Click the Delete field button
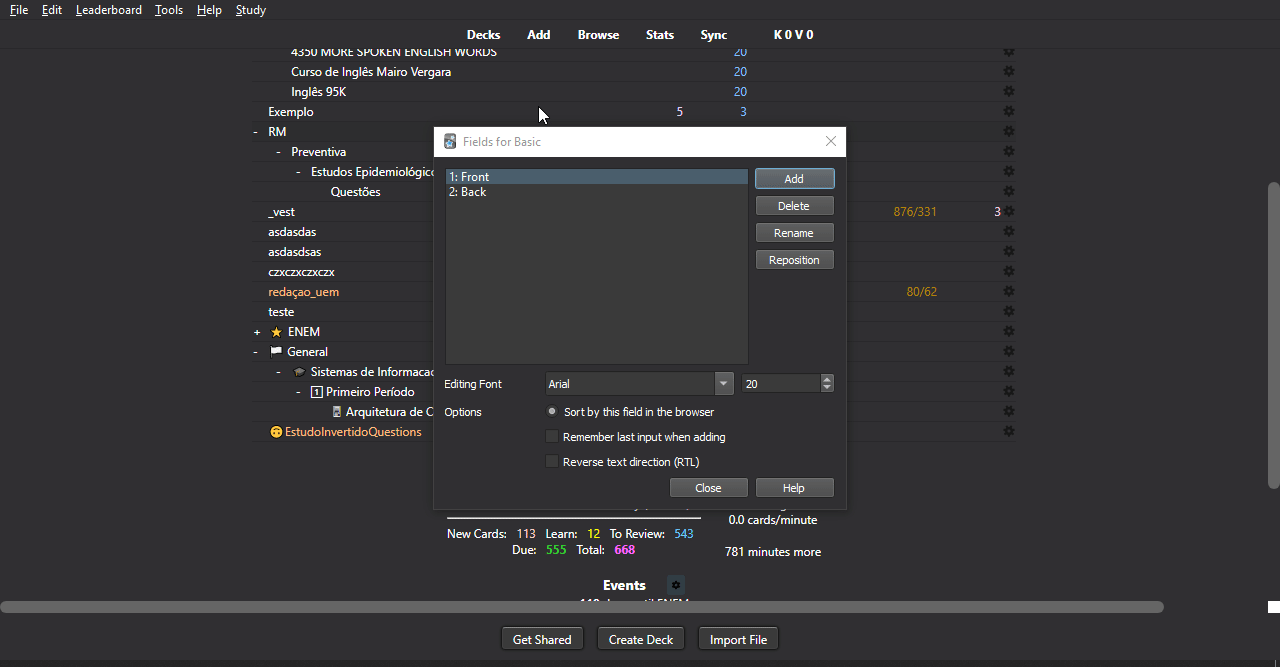The image size is (1280, 667). pyautogui.click(x=794, y=206)
